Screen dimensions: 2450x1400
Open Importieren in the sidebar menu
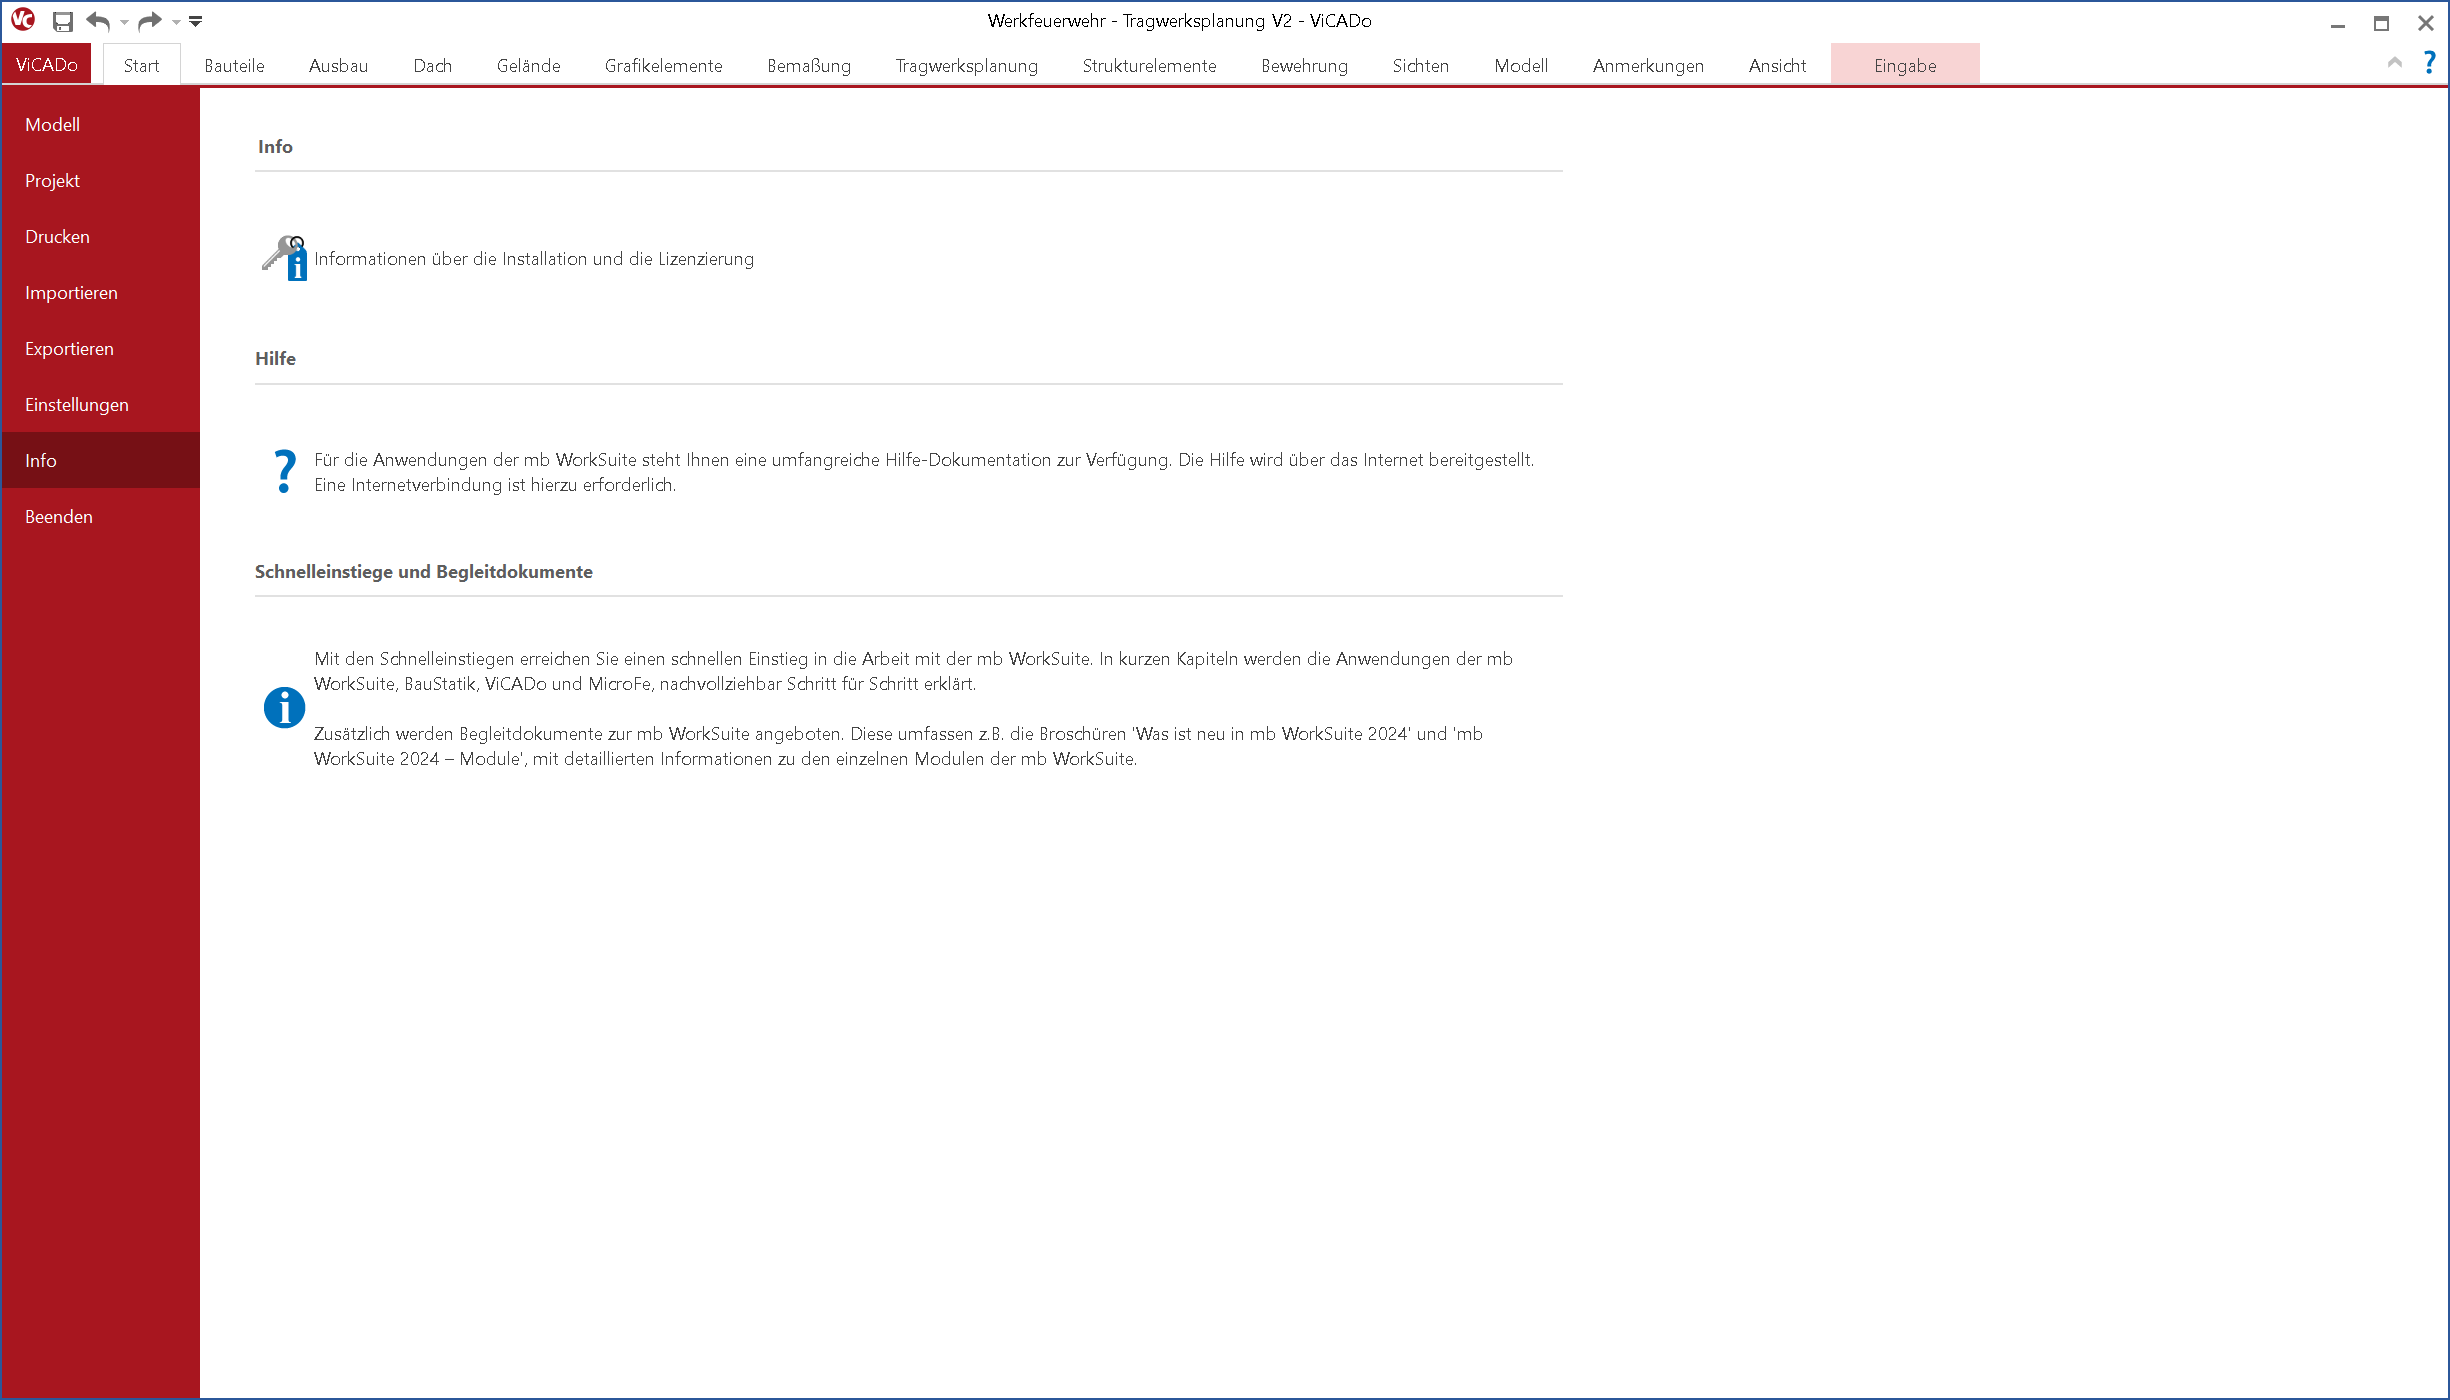(100, 292)
